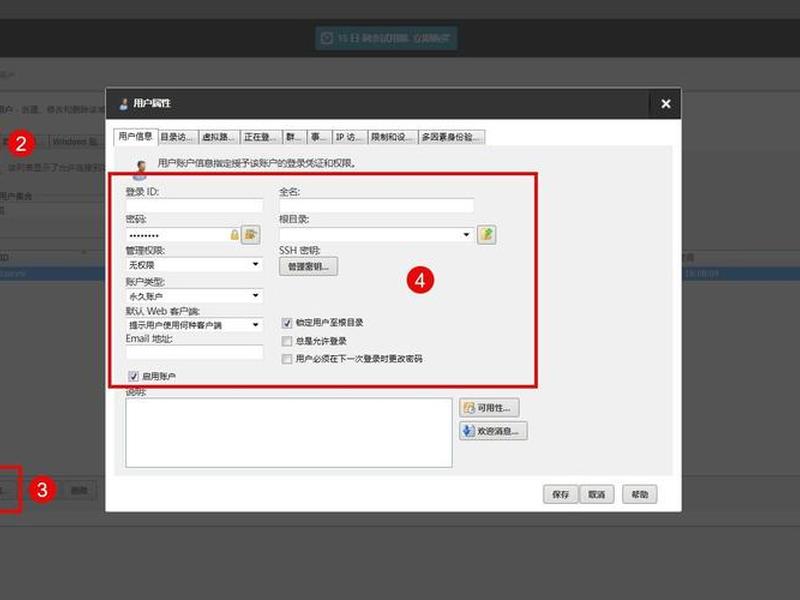
Task: Switch to the 用户信息 tab
Action: point(136,136)
